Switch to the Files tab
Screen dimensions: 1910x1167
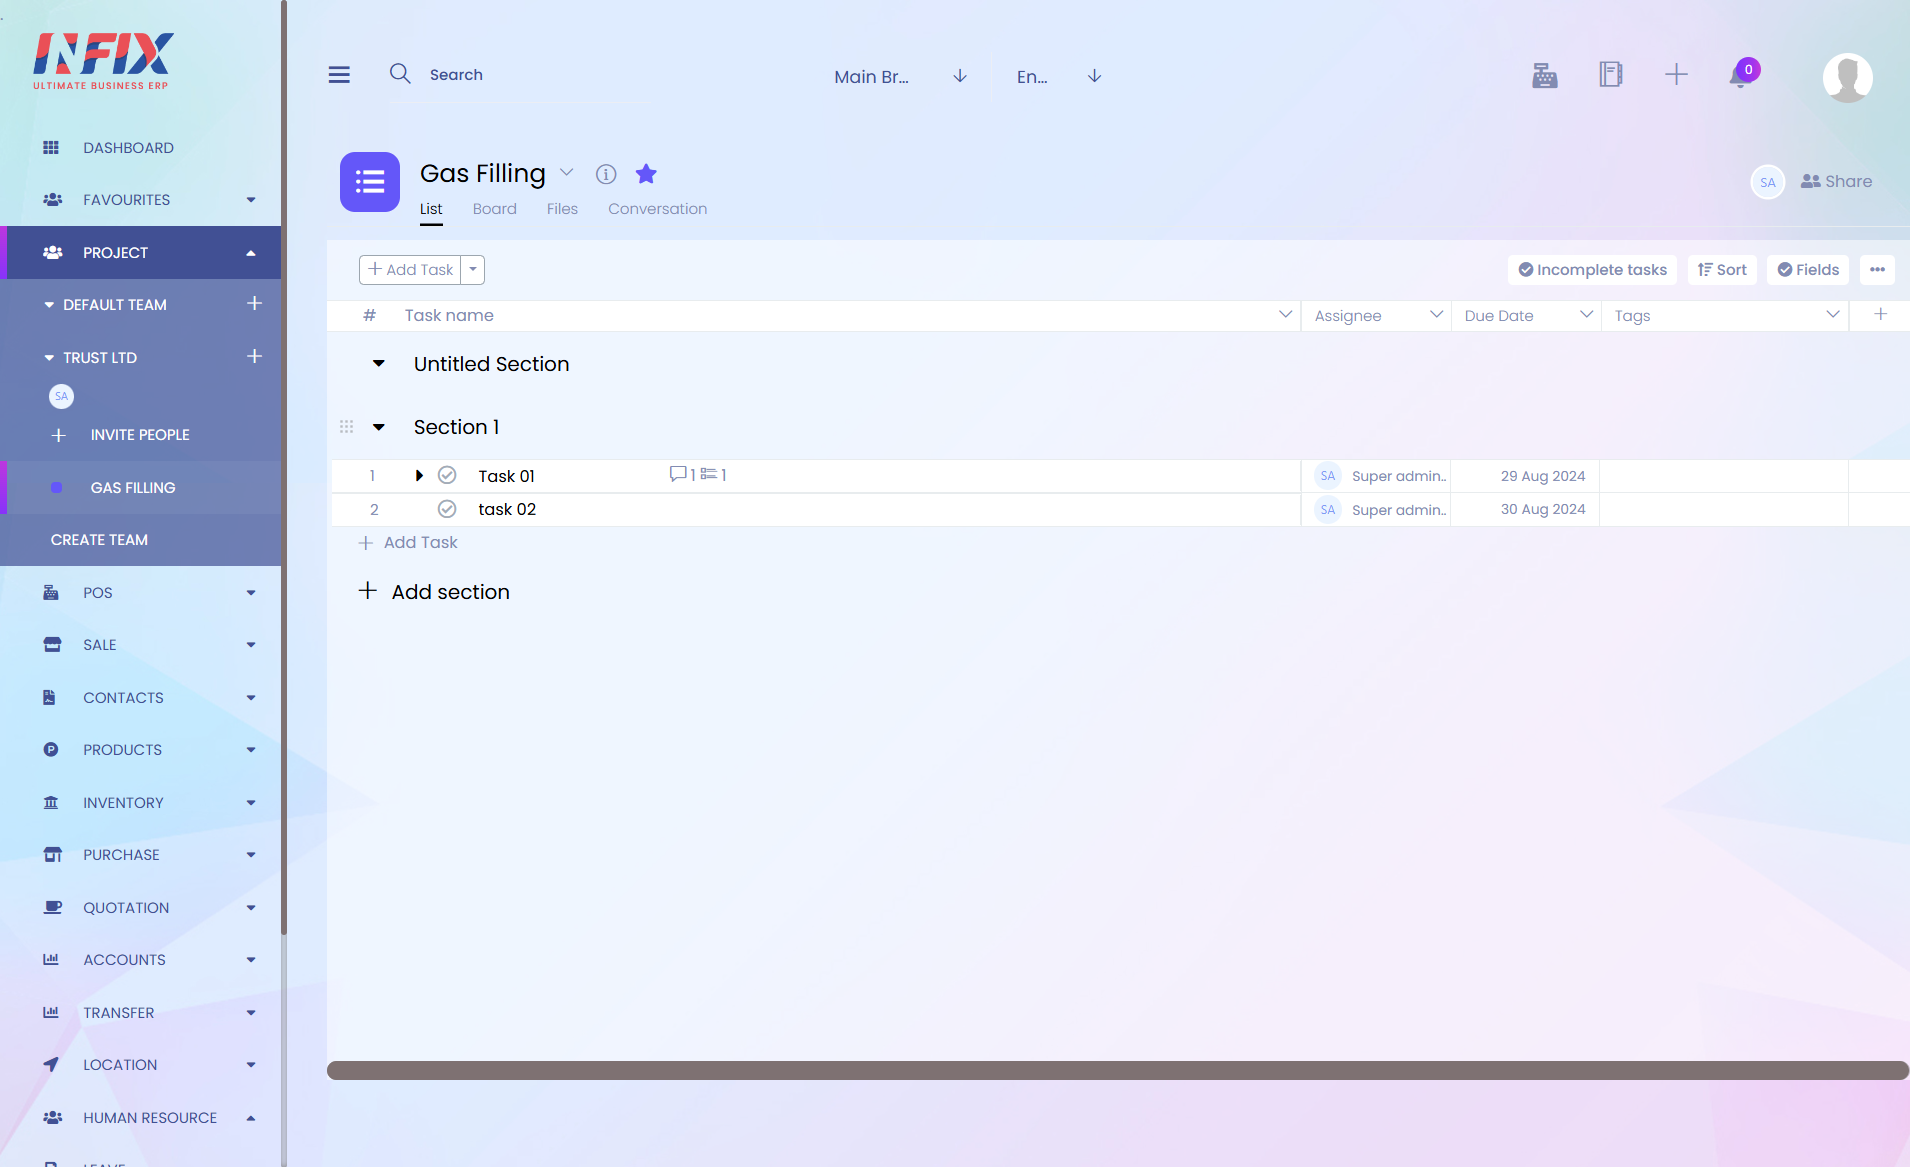pyautogui.click(x=562, y=209)
